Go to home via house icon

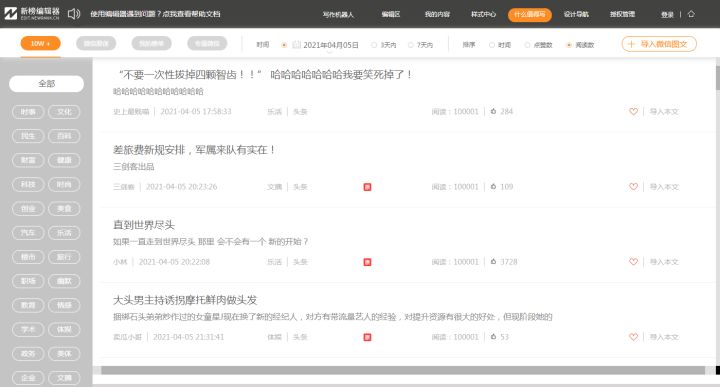[691, 14]
